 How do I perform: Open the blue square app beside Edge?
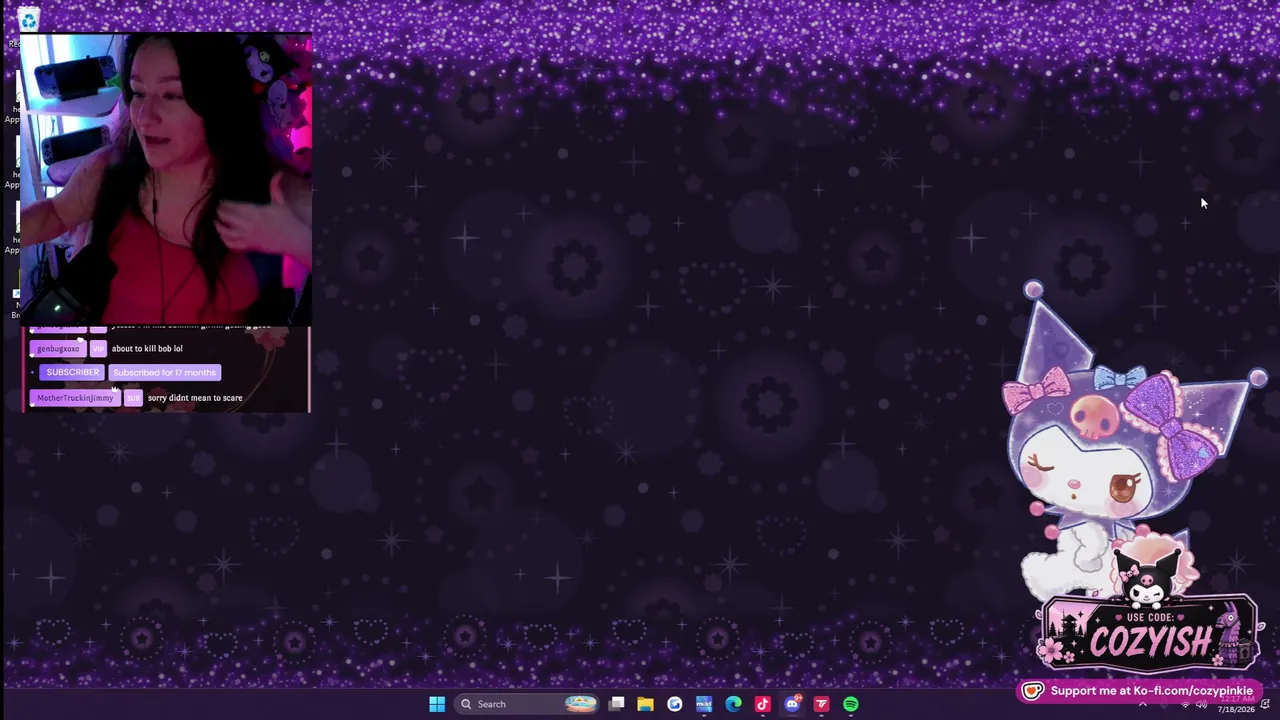pyautogui.click(x=704, y=704)
